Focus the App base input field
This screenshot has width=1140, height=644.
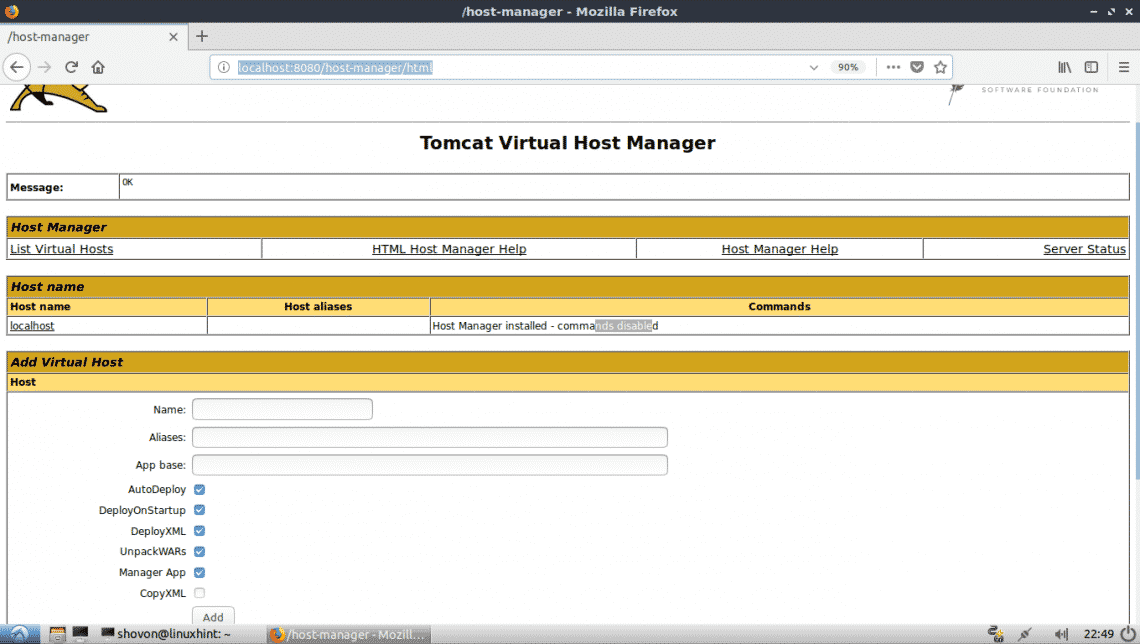[x=430, y=464]
